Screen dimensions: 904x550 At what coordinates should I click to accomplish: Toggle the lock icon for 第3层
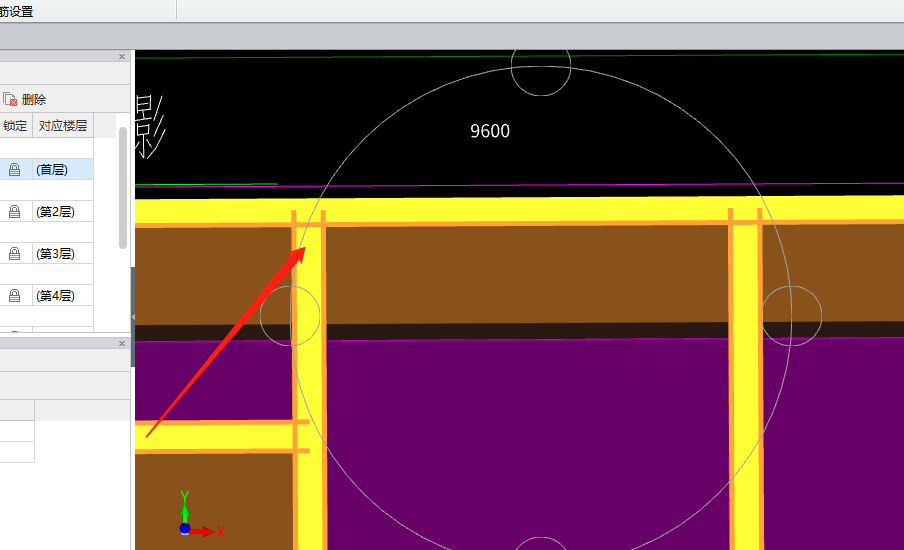click(14, 254)
